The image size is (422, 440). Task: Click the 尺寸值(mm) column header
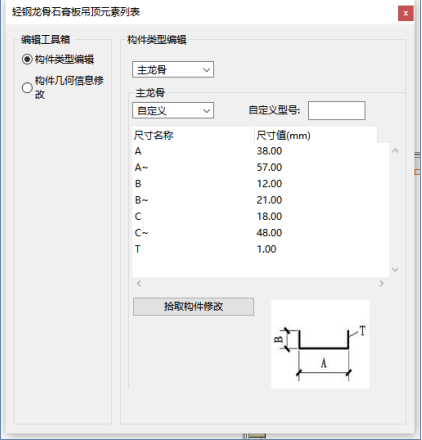pos(316,135)
